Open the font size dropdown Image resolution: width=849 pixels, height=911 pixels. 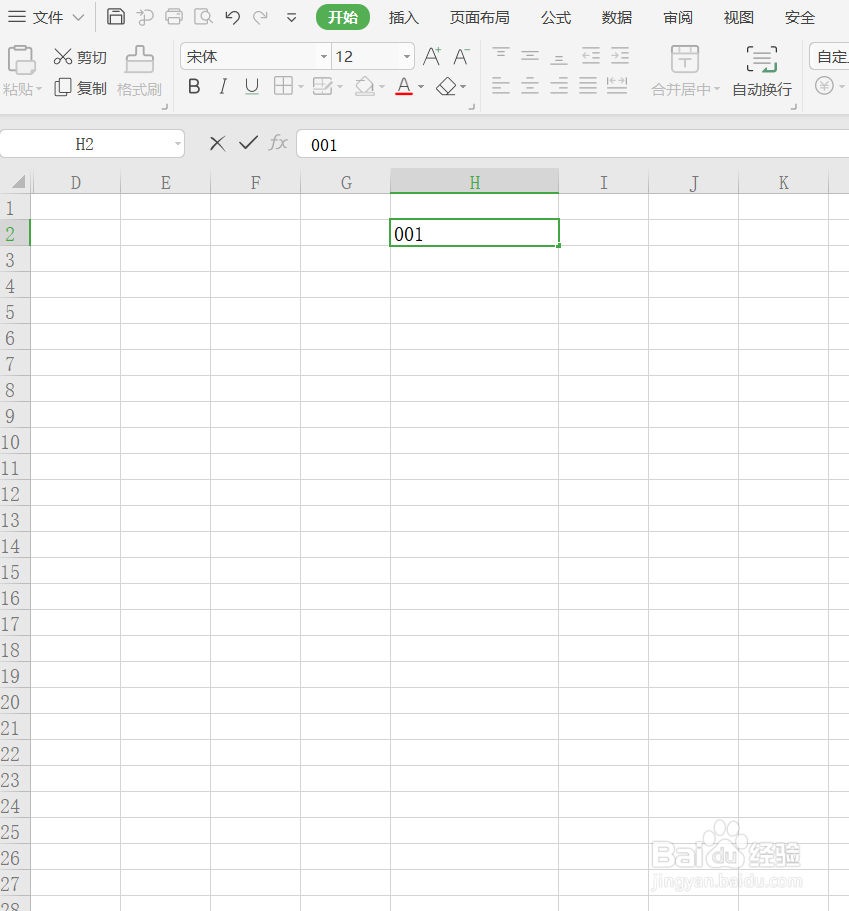[407, 56]
